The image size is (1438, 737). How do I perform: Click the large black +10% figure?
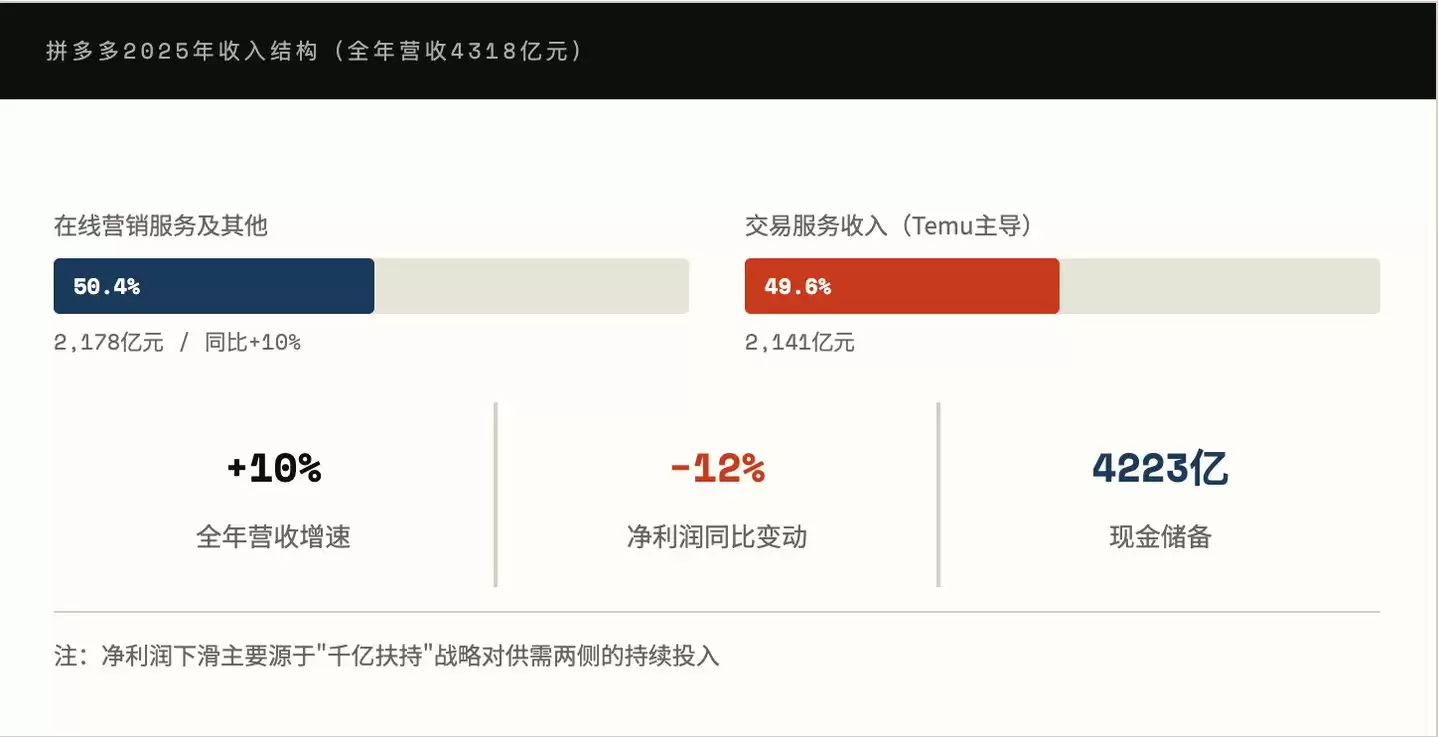(274, 468)
